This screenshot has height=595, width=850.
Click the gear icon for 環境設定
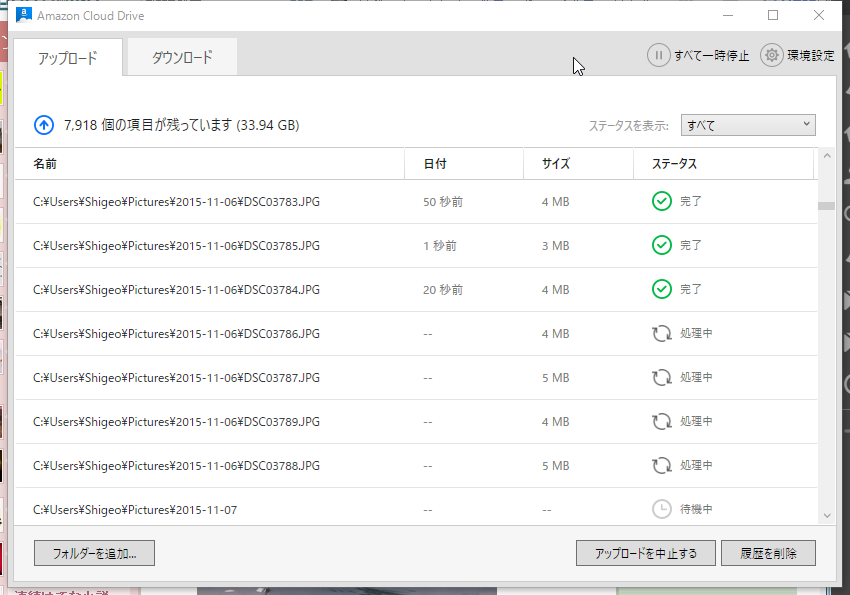tap(771, 55)
